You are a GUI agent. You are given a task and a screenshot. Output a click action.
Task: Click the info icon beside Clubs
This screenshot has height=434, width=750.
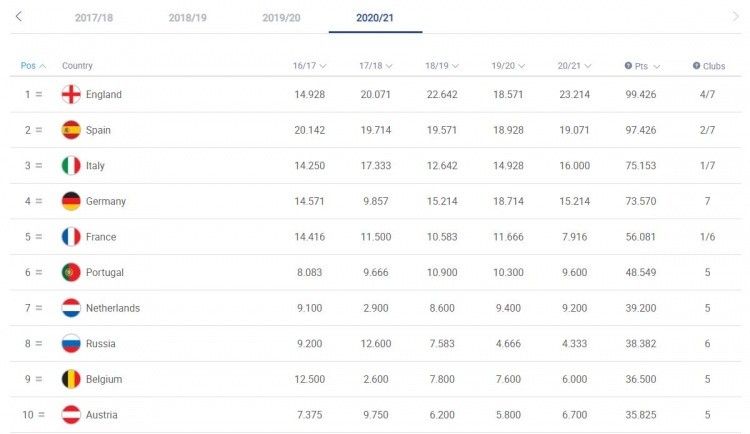pyautogui.click(x=696, y=66)
